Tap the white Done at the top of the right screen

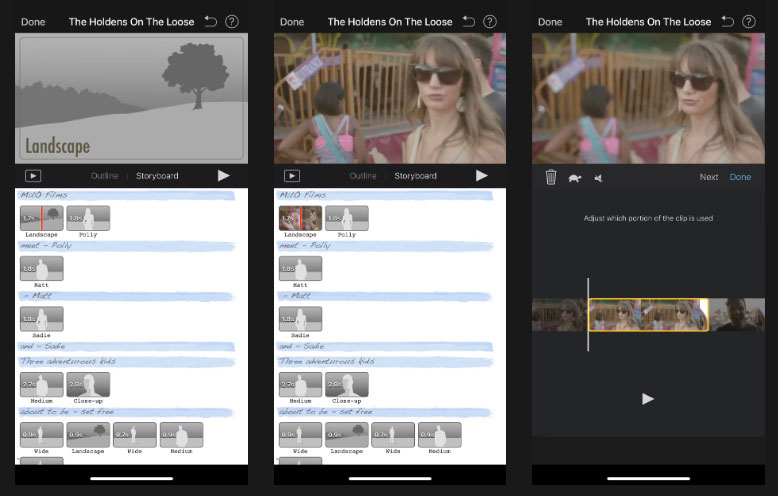pos(550,22)
